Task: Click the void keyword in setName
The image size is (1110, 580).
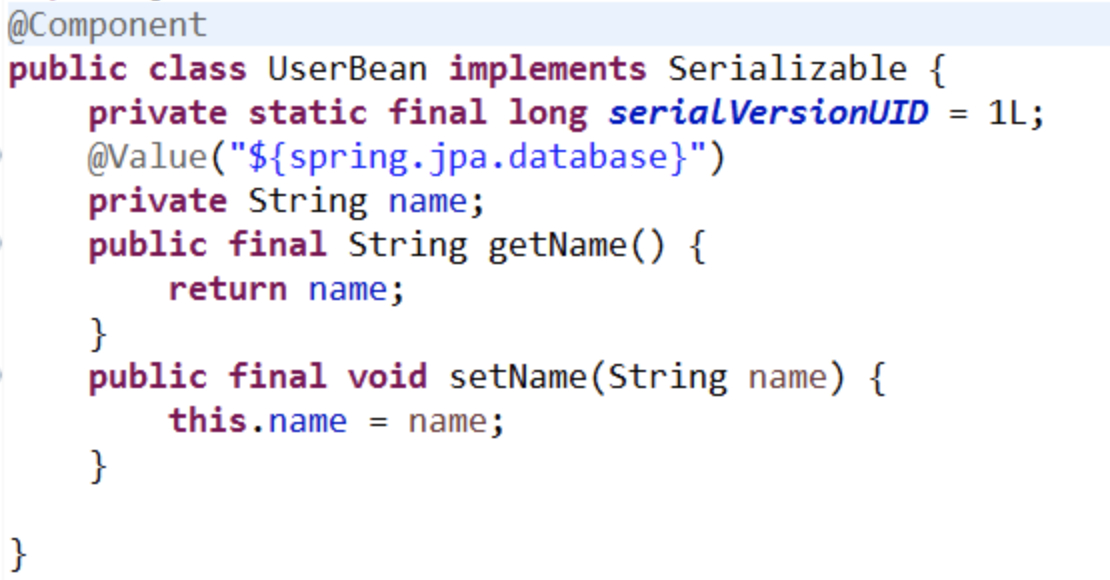Action: click(387, 377)
